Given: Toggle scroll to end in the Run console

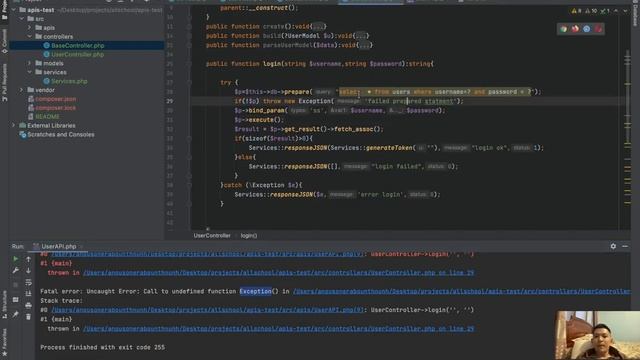Looking at the screenshot, I should click(28, 293).
